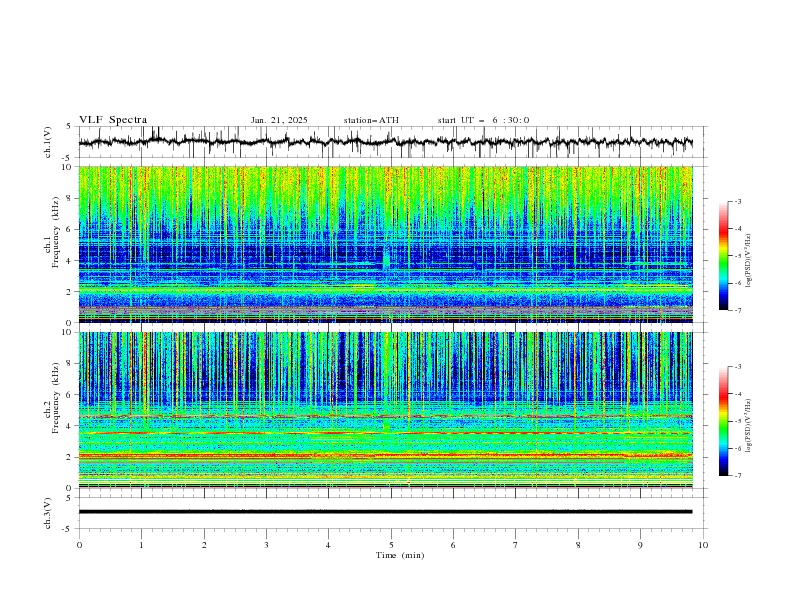Click the ch.2 color bar log(PSD) label
This screenshot has width=792, height=612.
point(749,425)
